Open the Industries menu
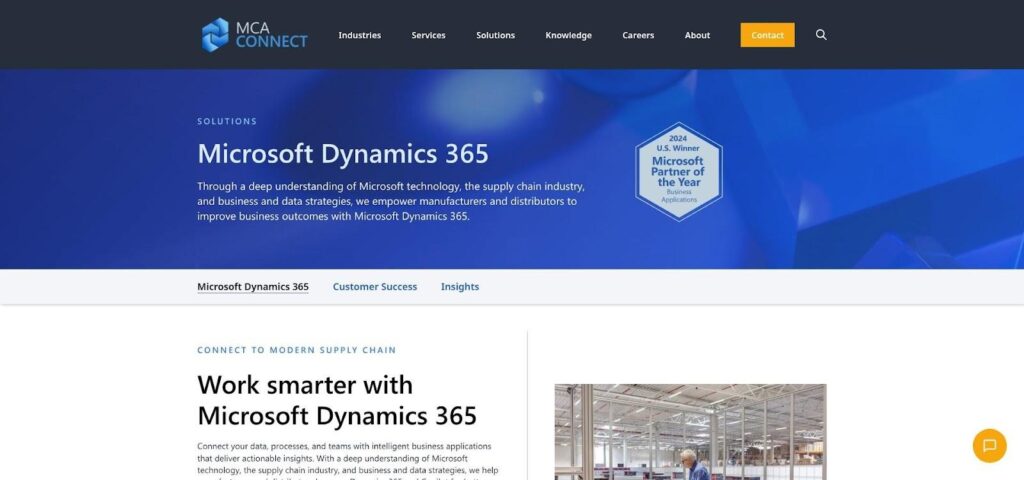 359,35
